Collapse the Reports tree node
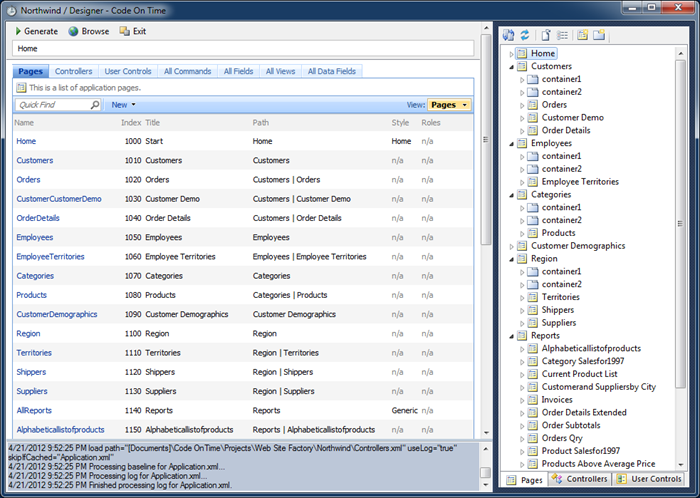The image size is (700, 498). [x=512, y=336]
